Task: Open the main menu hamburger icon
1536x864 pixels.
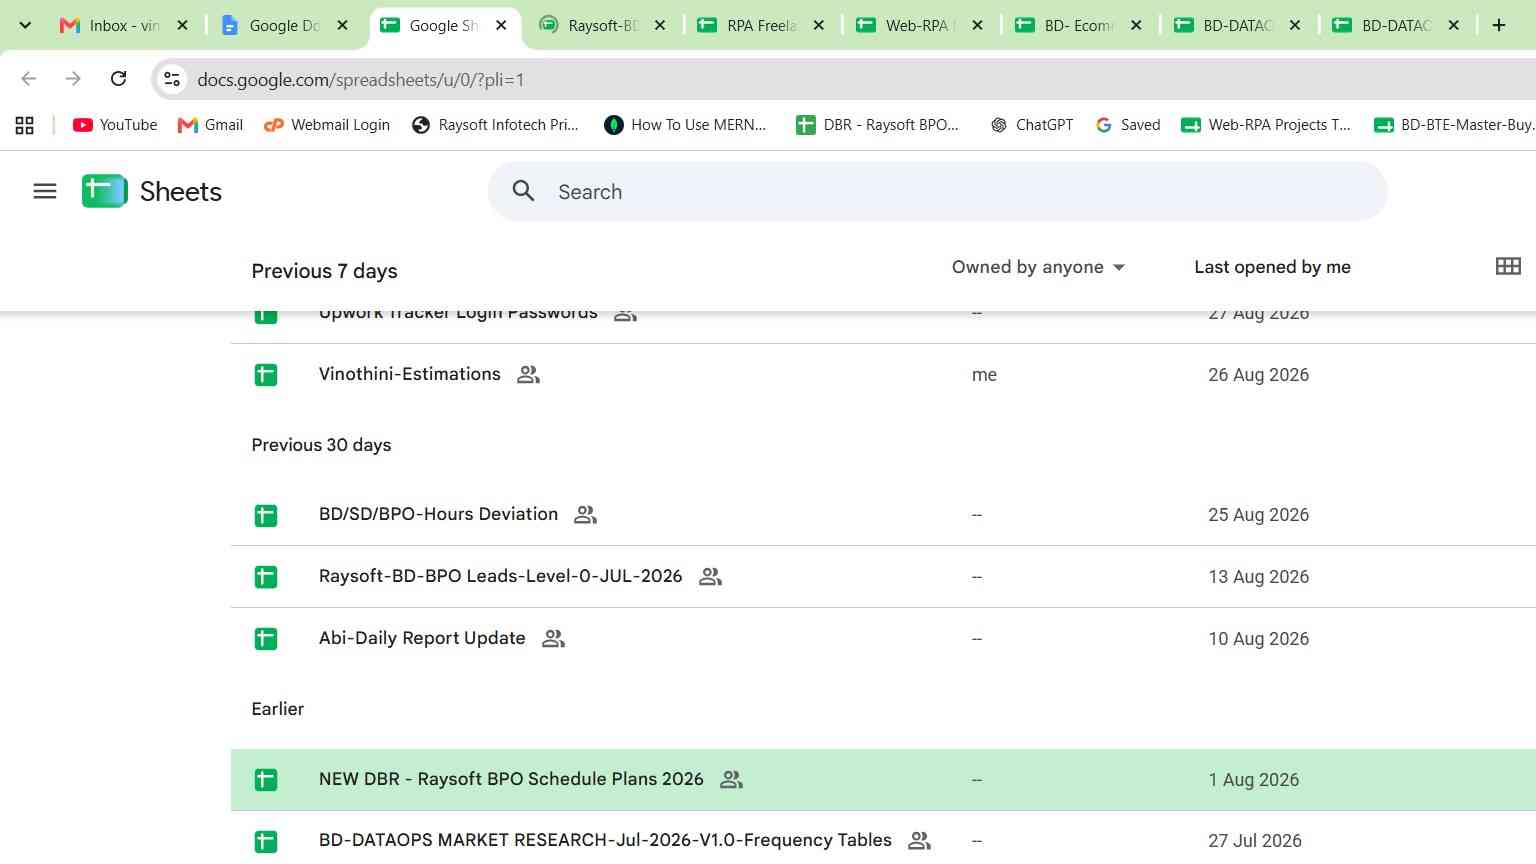Action: [45, 191]
